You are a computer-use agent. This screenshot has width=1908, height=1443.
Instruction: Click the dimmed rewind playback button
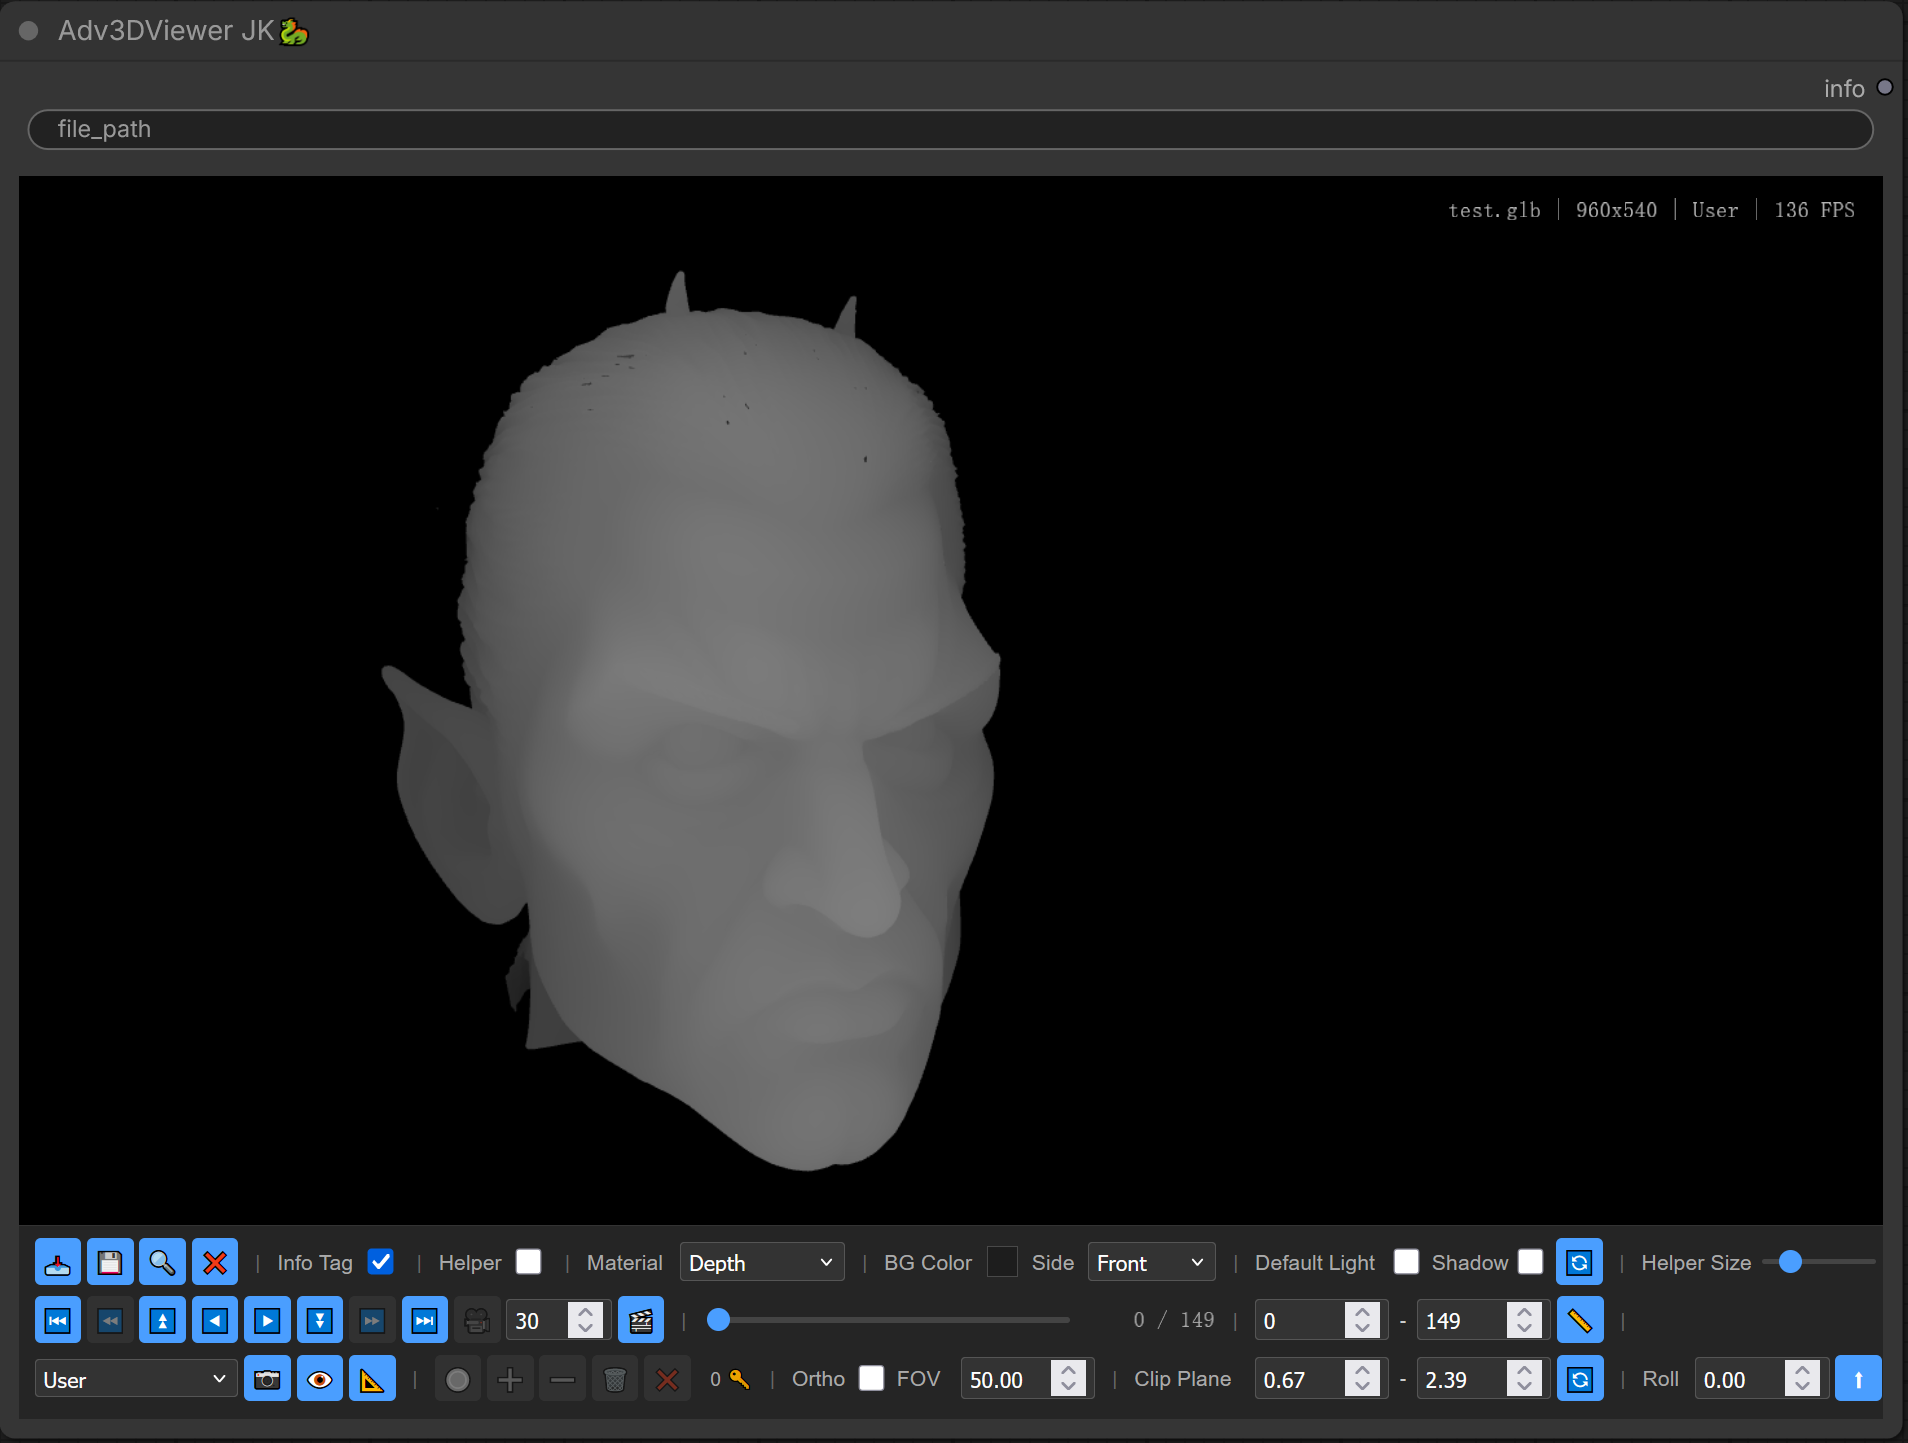click(110, 1320)
